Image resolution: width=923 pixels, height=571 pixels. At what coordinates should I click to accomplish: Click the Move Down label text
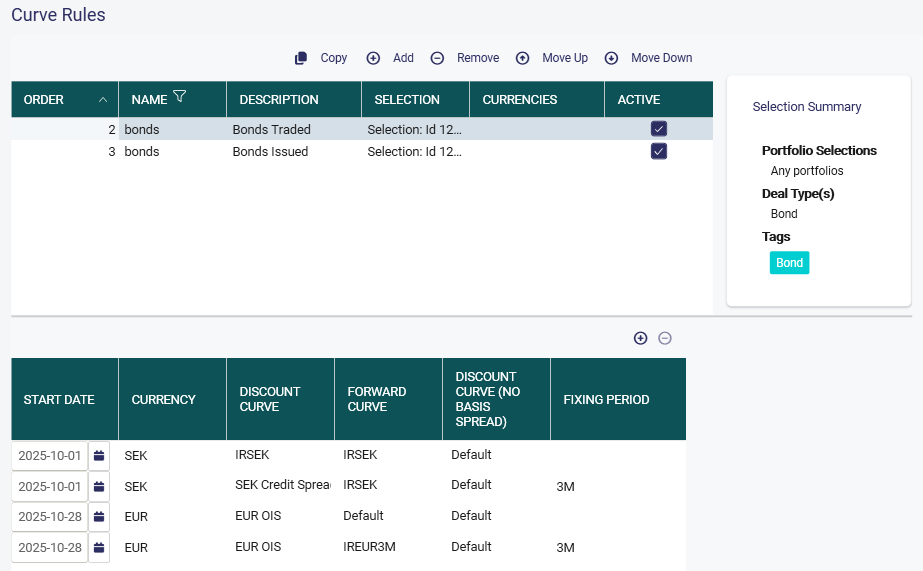coord(661,58)
